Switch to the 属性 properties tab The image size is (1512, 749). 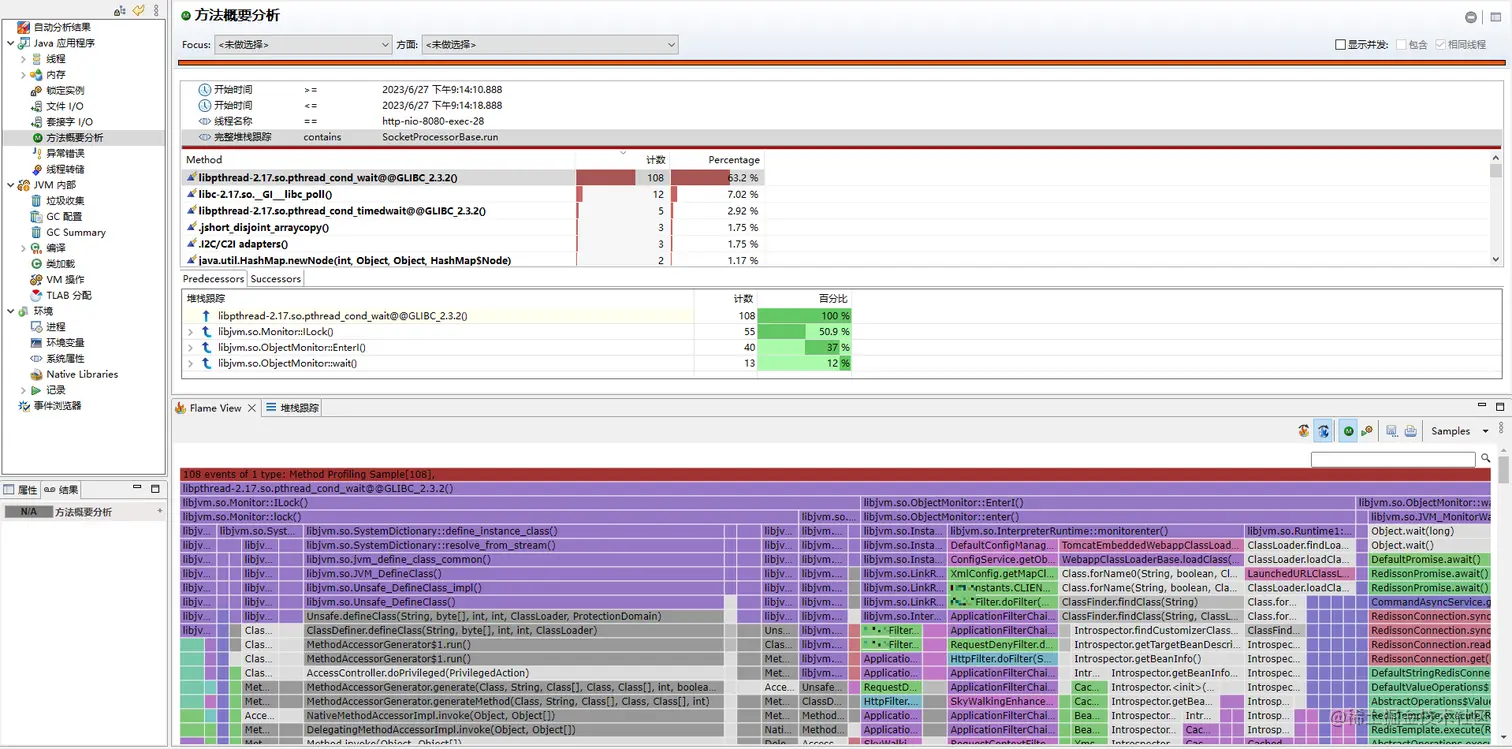pyautogui.click(x=20, y=490)
